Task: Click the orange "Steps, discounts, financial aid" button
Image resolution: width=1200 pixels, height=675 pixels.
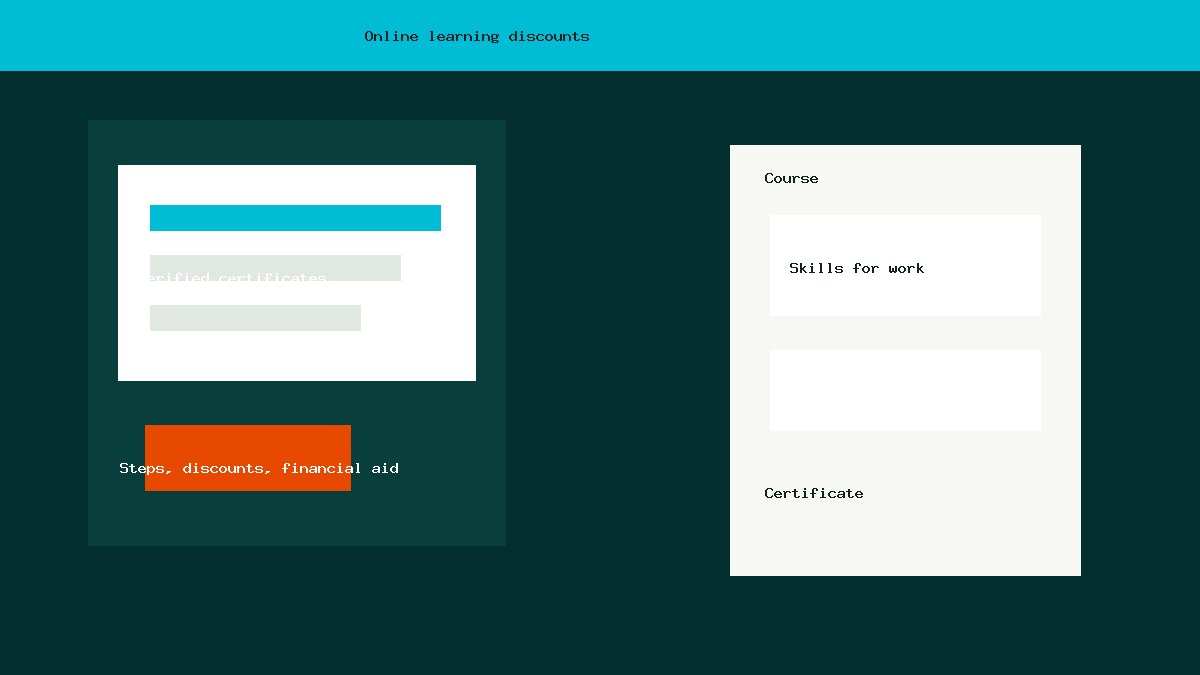Action: click(x=248, y=458)
